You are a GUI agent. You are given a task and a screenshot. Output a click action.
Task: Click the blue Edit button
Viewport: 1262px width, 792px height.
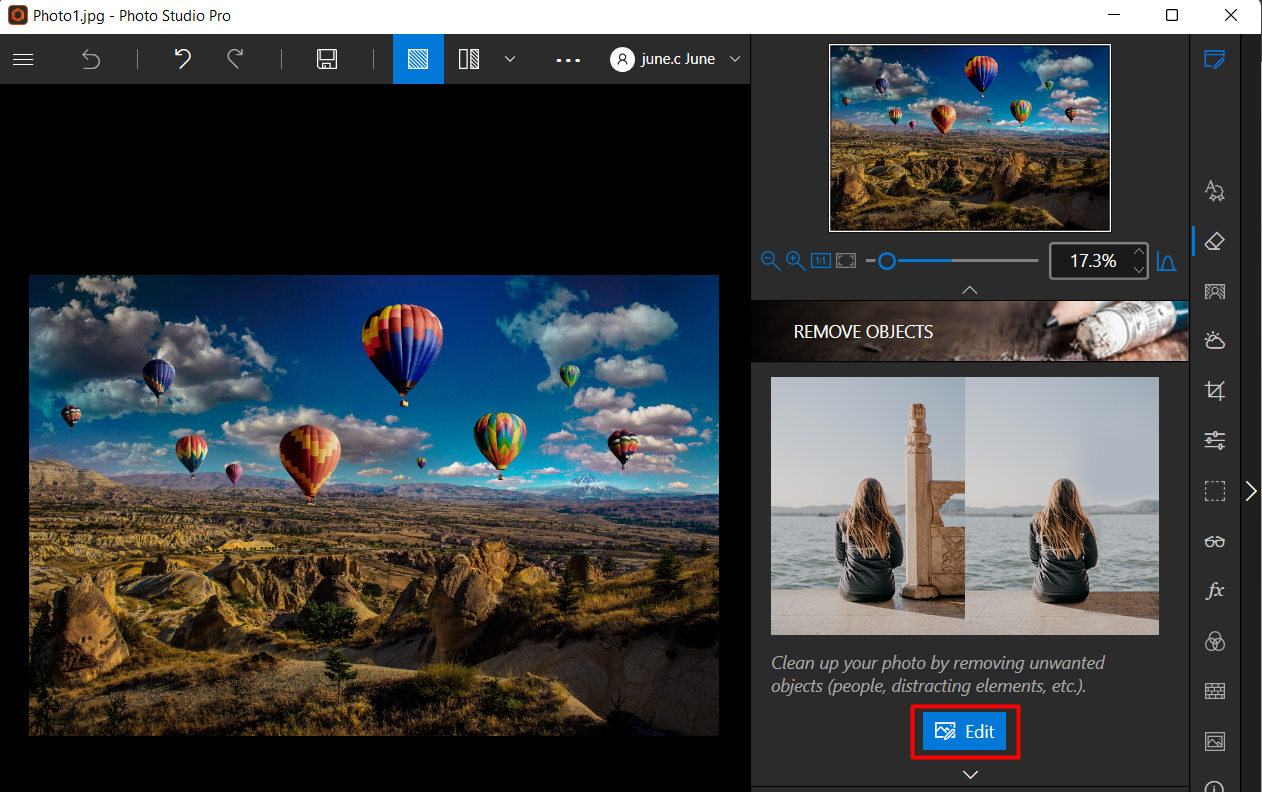964,731
